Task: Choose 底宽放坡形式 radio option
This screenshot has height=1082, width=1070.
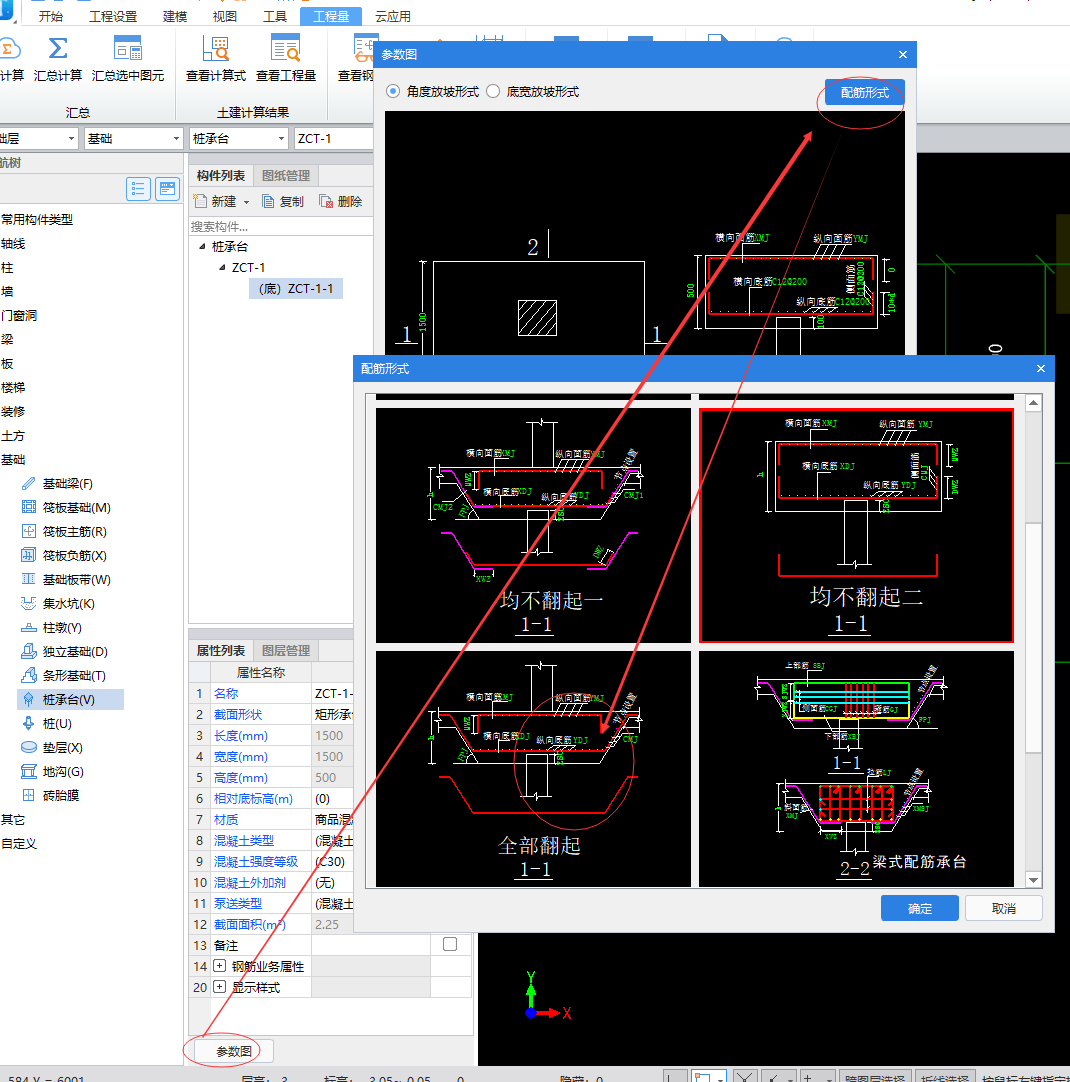Action: tap(493, 91)
